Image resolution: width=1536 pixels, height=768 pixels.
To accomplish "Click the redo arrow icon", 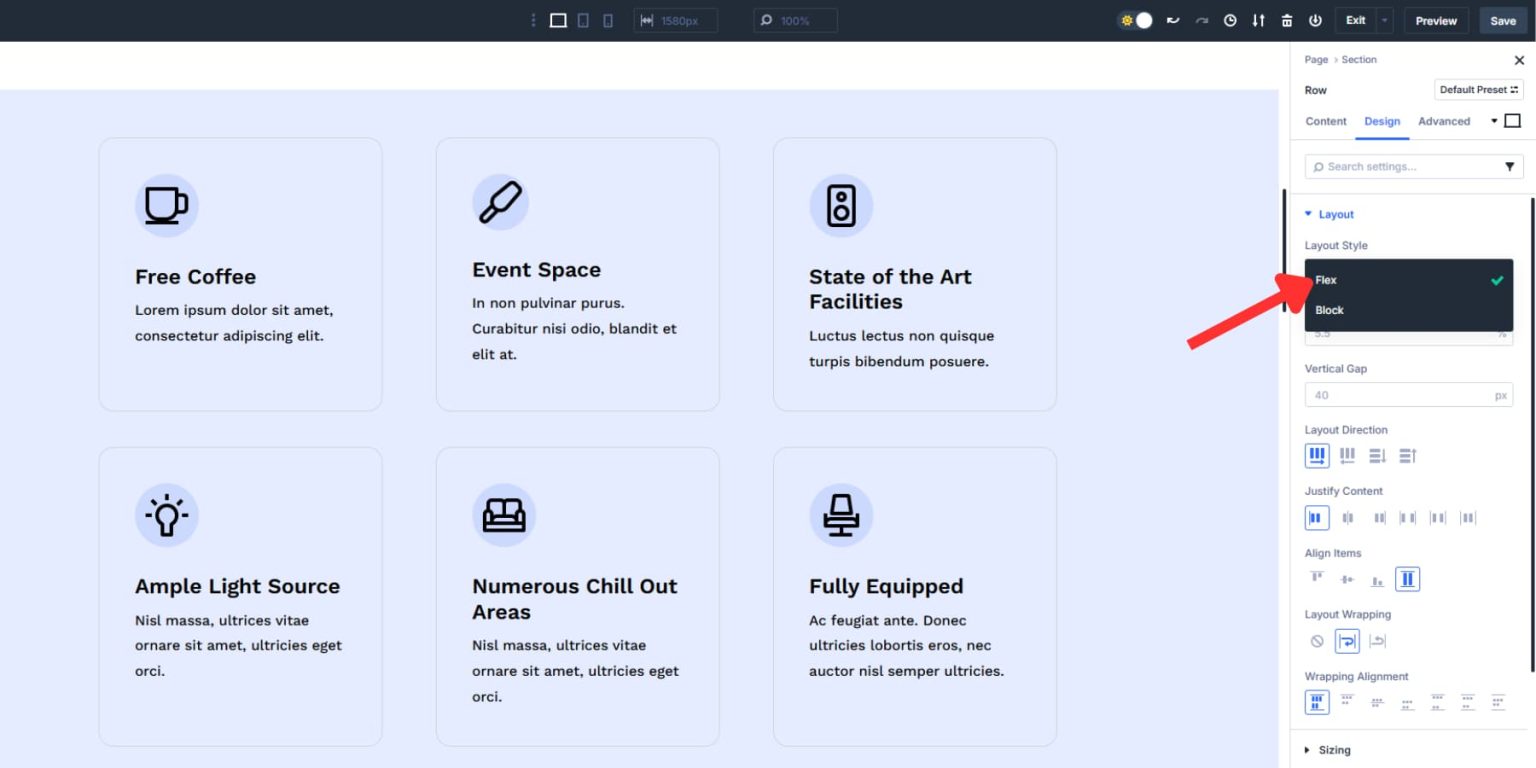I will point(1202,20).
